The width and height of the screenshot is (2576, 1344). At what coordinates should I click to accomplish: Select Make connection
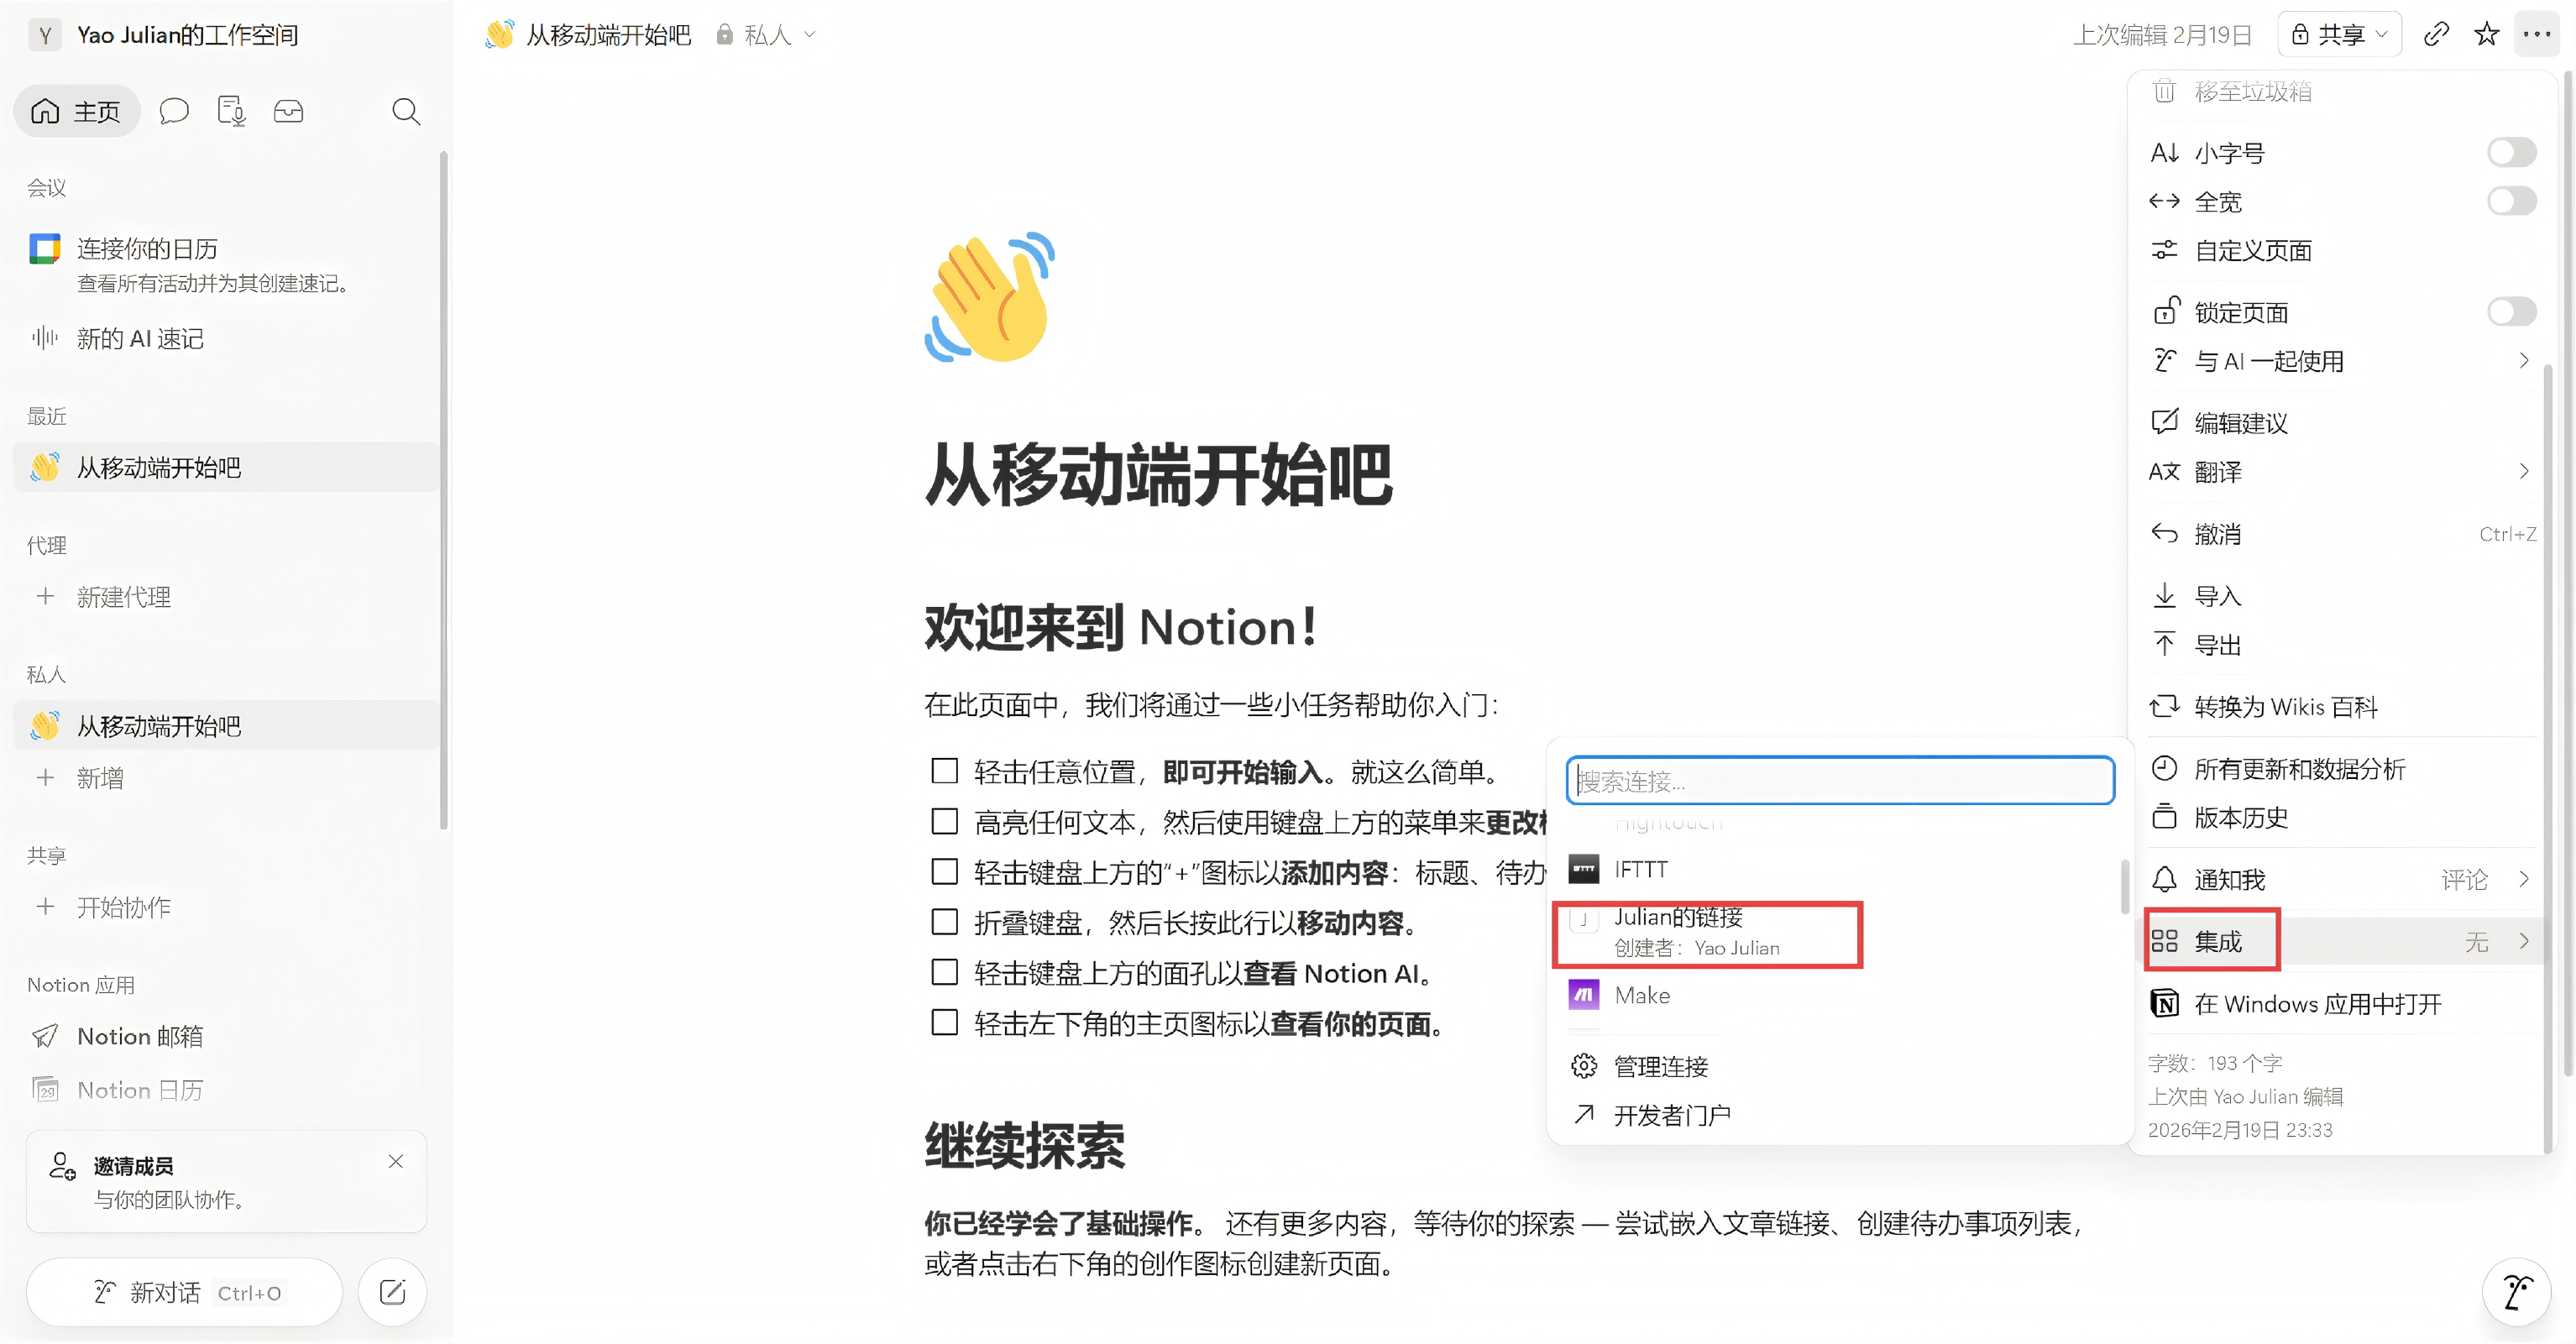[1838, 995]
